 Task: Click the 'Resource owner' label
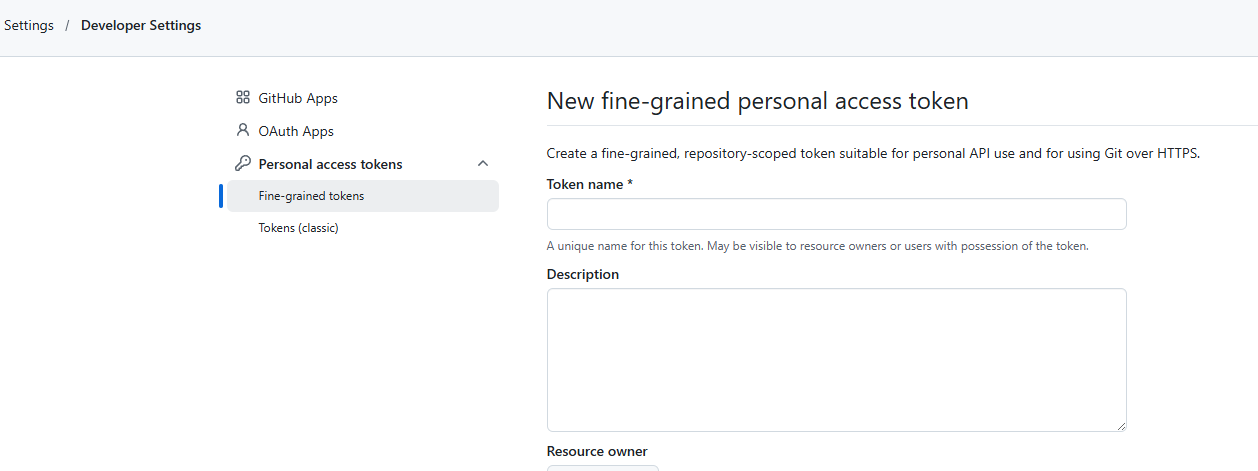(x=597, y=451)
